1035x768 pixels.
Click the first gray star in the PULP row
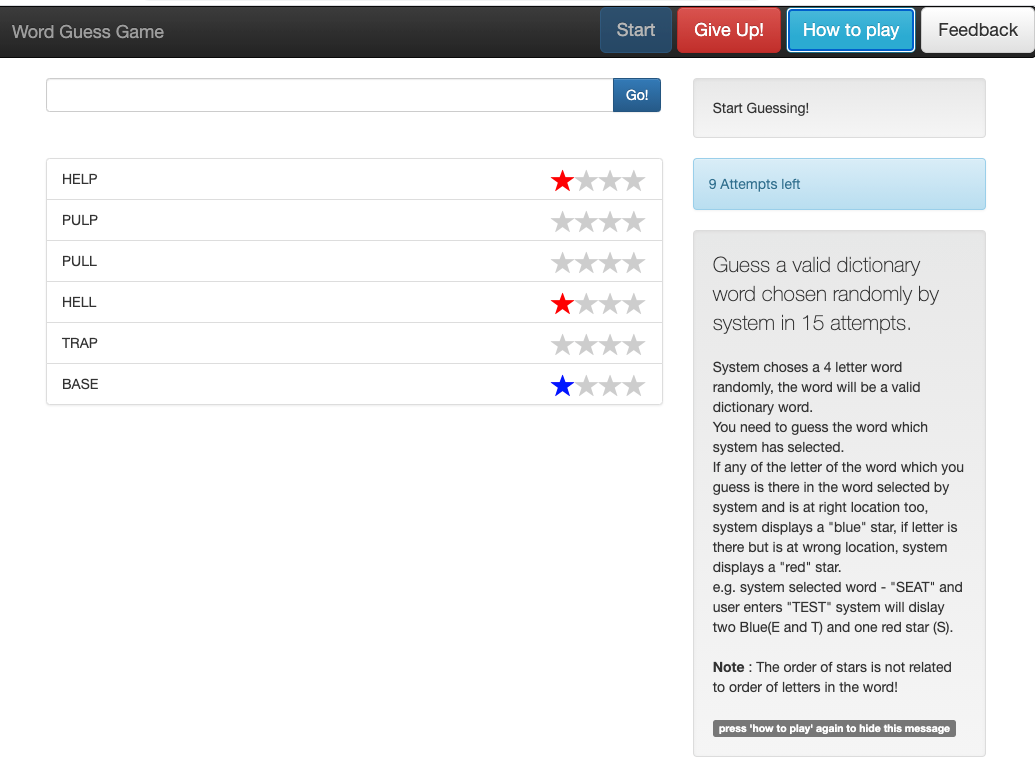tap(562, 222)
